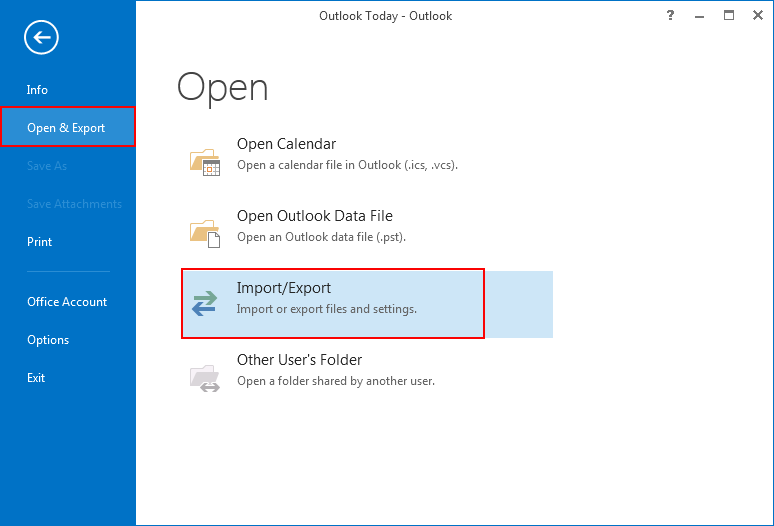
Task: Select Open & Export in the sidebar
Action: point(68,127)
